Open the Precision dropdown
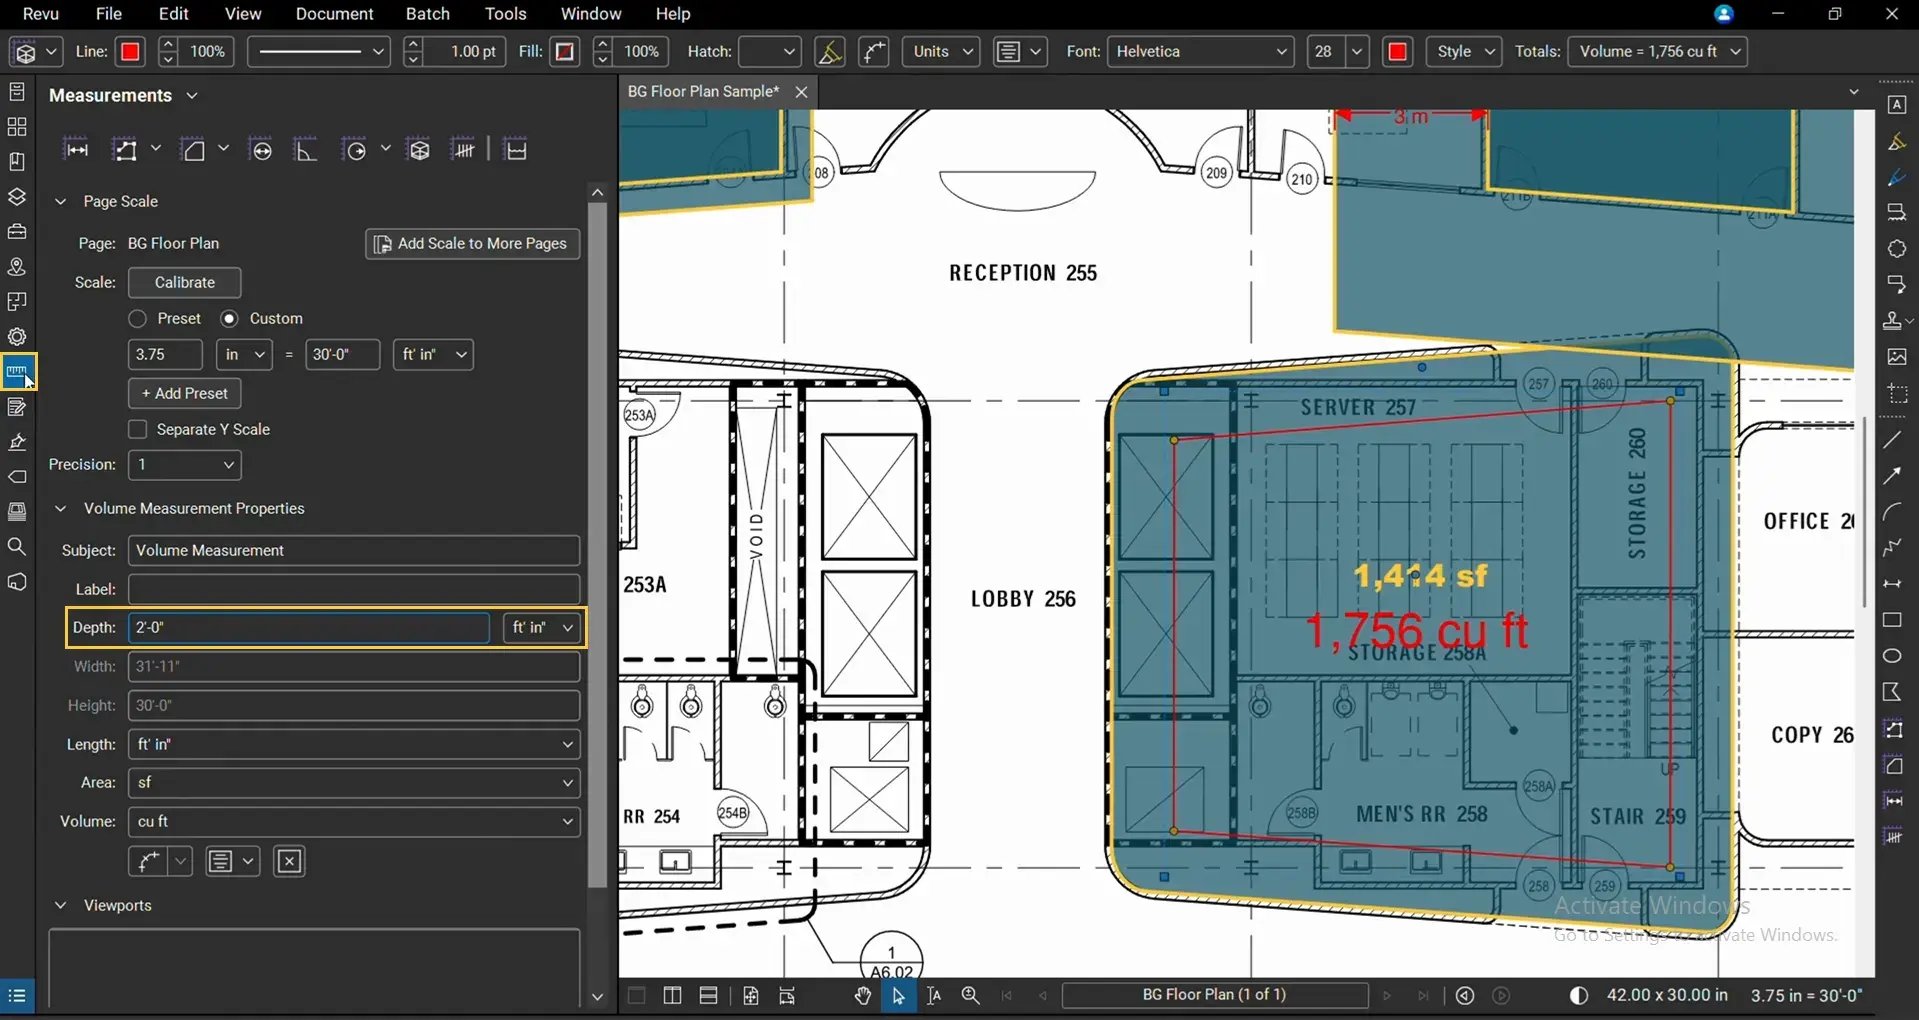This screenshot has width=1919, height=1020. [x=185, y=465]
